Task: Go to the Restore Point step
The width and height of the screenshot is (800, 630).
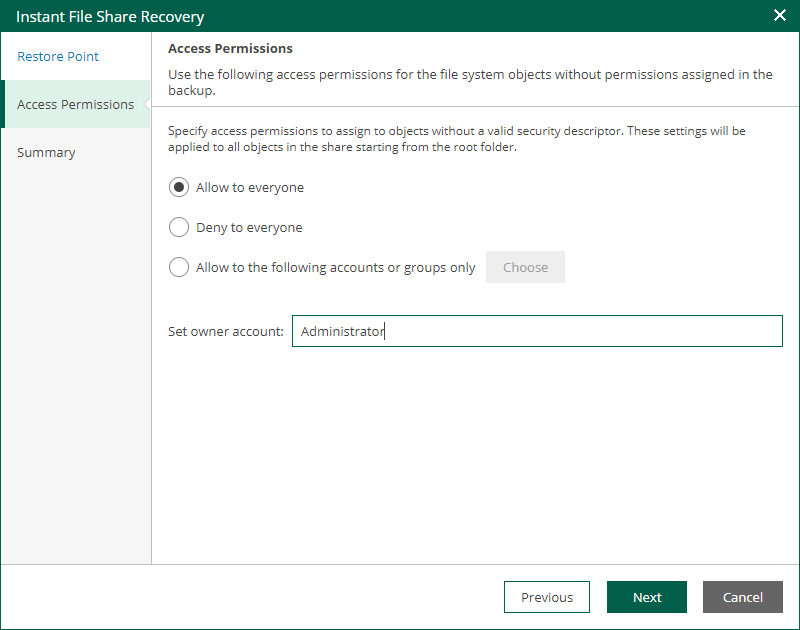Action: point(58,56)
